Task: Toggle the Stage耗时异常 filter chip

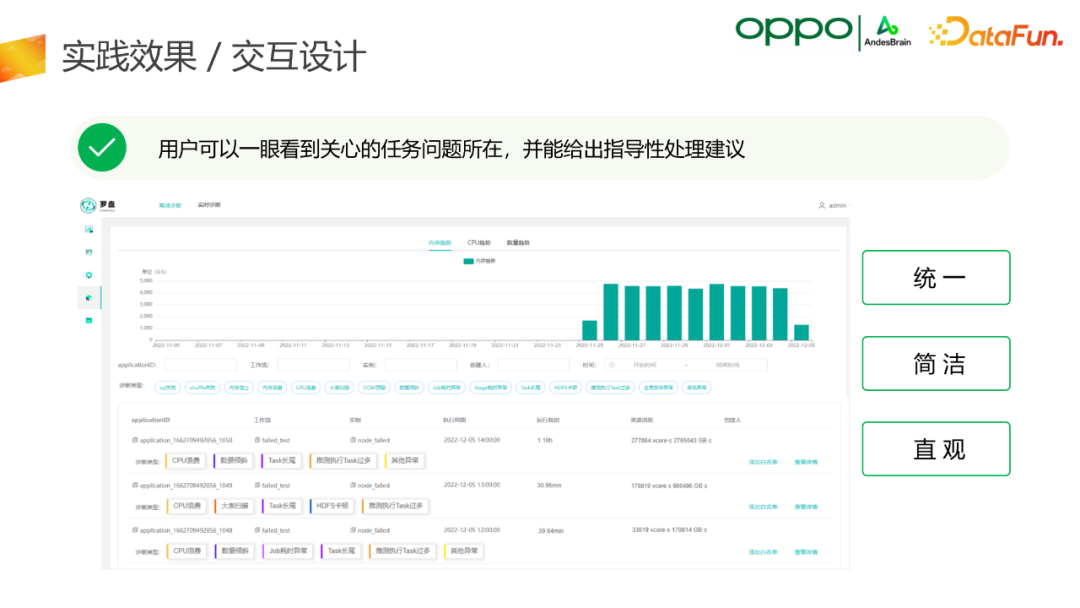Action: pyautogui.click(x=490, y=388)
